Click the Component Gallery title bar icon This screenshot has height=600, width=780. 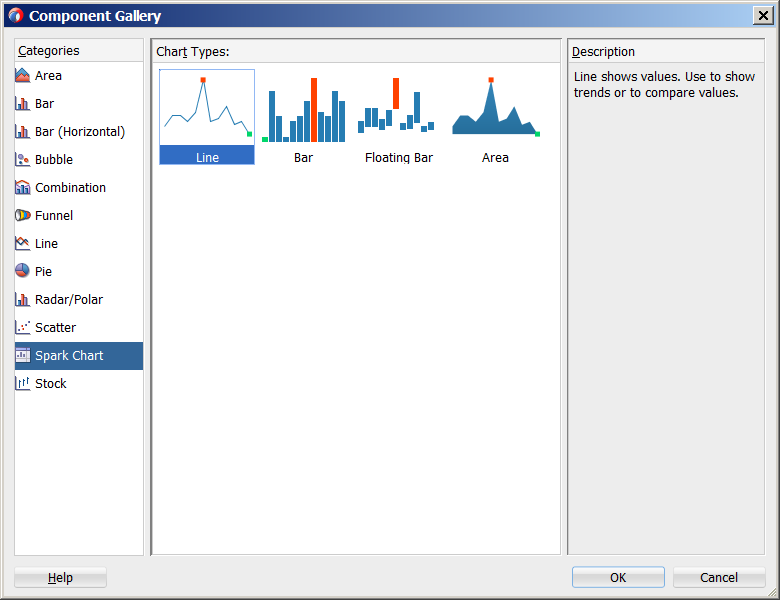[x=16, y=16]
